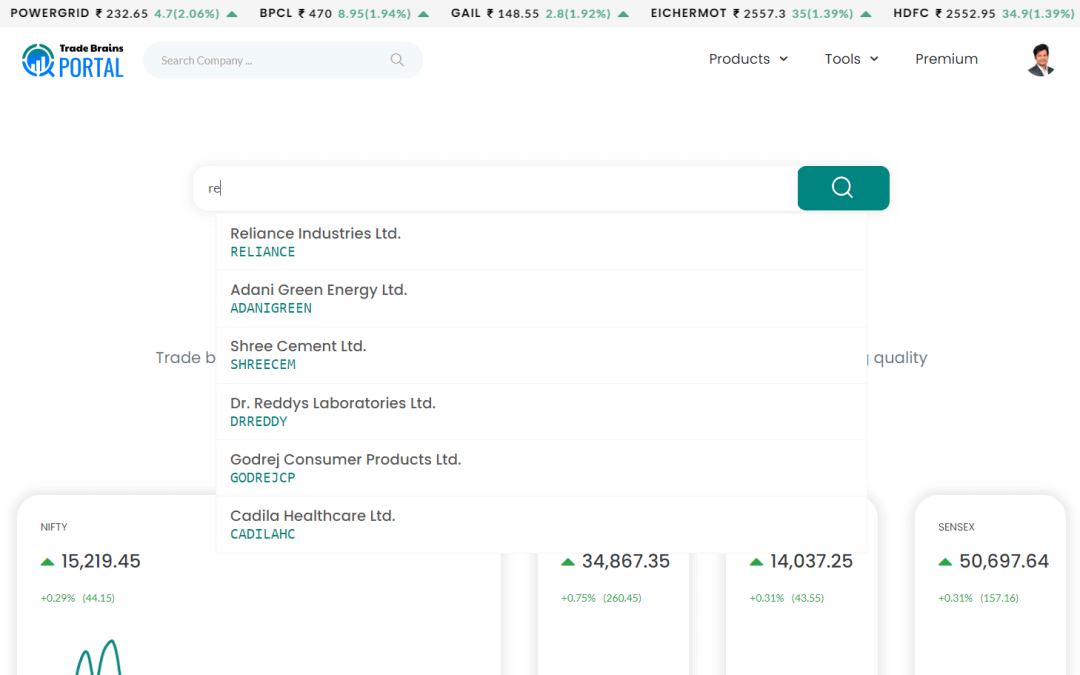Click the index value 14,037.25
1080x675 pixels.
pos(811,561)
